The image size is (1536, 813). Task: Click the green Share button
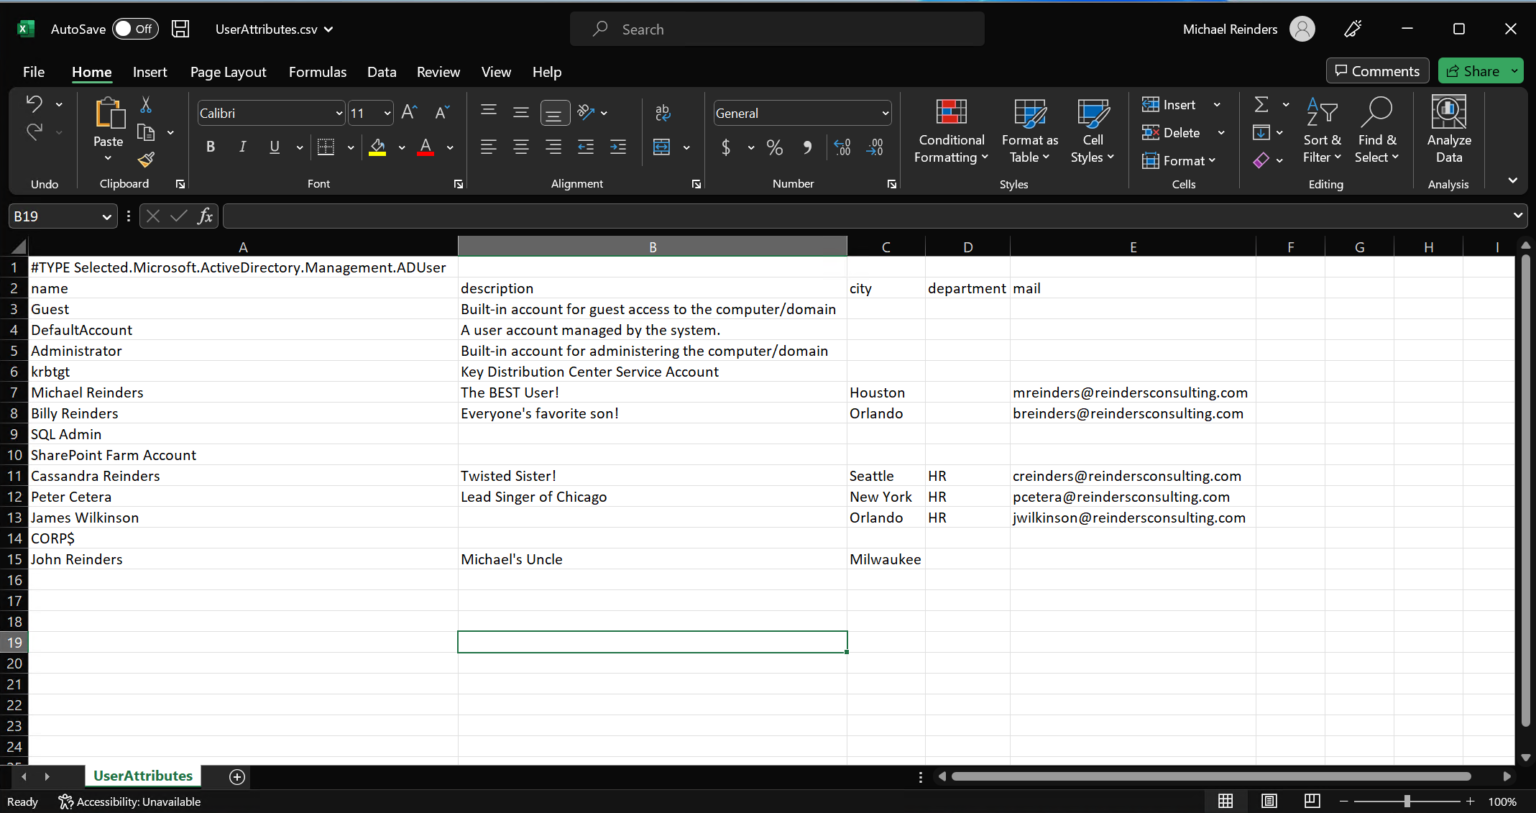pos(1479,70)
